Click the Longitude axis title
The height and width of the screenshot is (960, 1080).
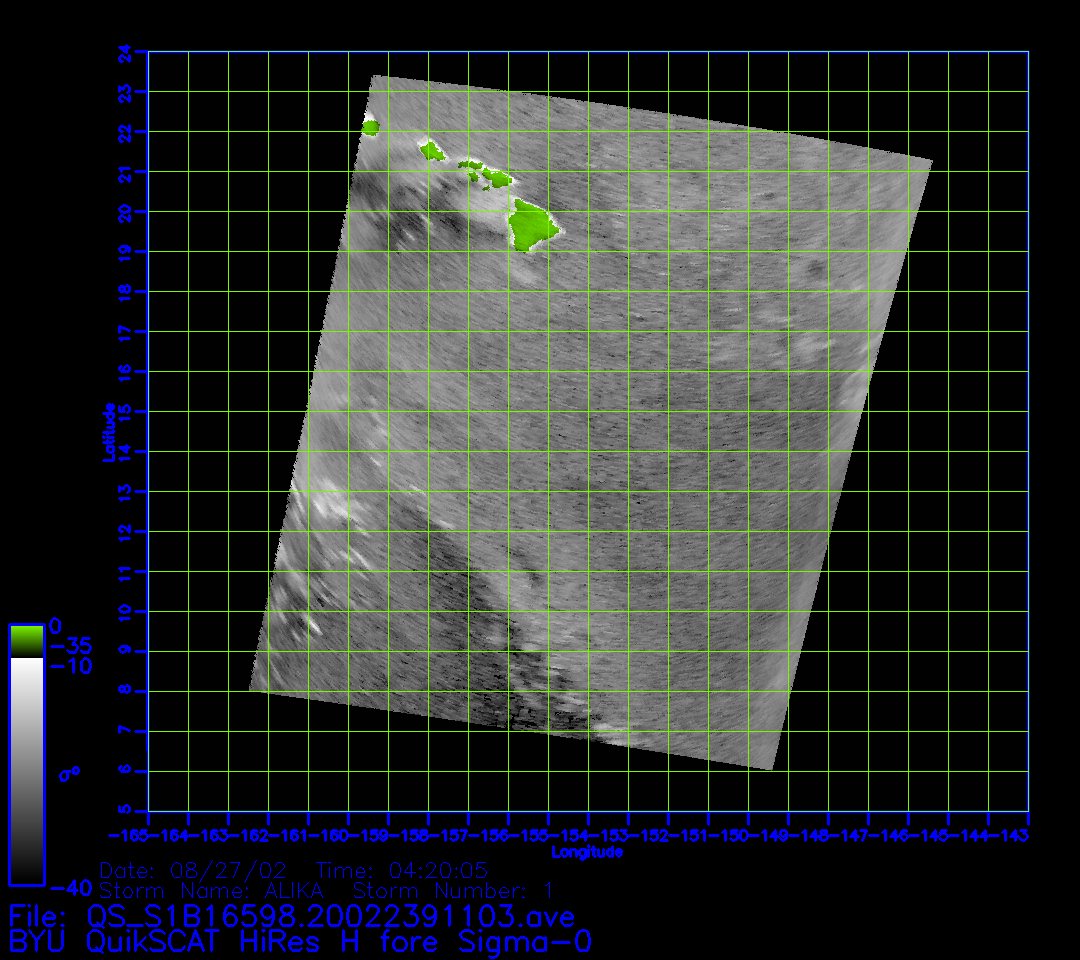click(x=587, y=852)
